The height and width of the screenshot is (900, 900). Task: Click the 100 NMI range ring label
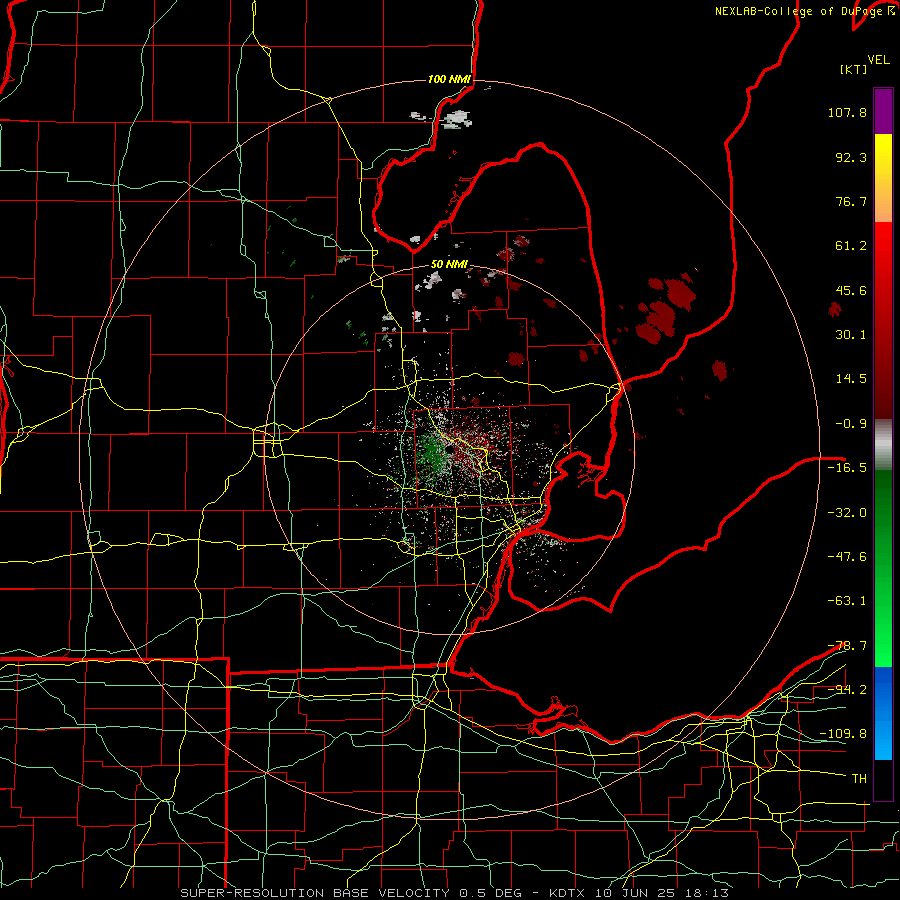point(449,79)
